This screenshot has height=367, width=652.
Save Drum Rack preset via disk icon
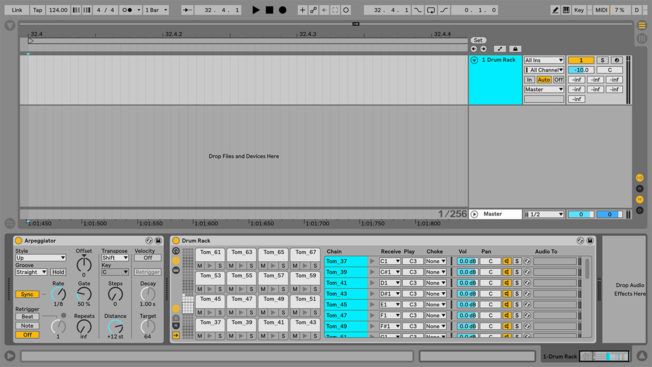(x=590, y=241)
